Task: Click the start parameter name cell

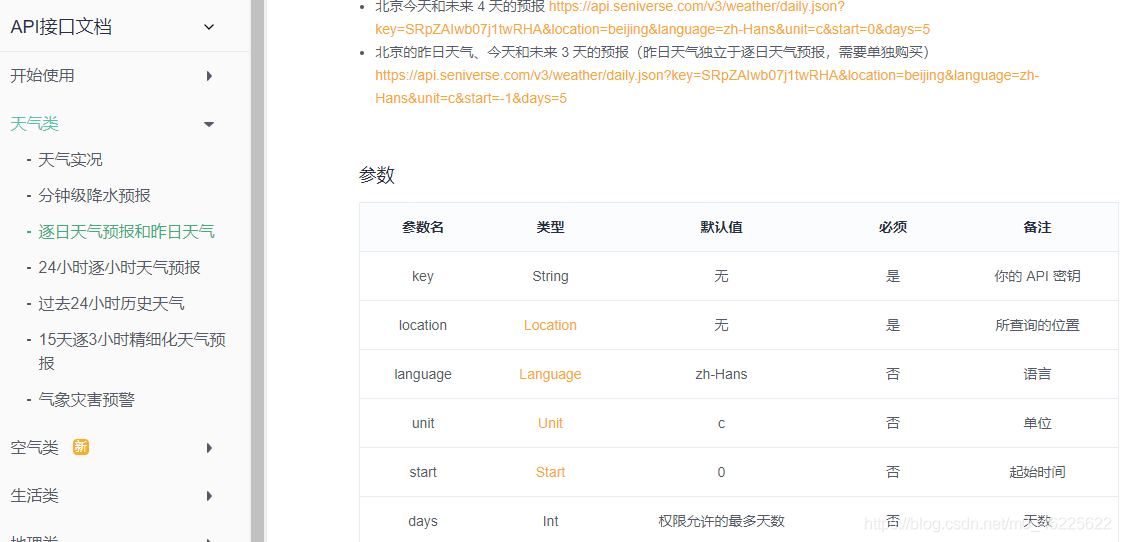Action: (423, 472)
